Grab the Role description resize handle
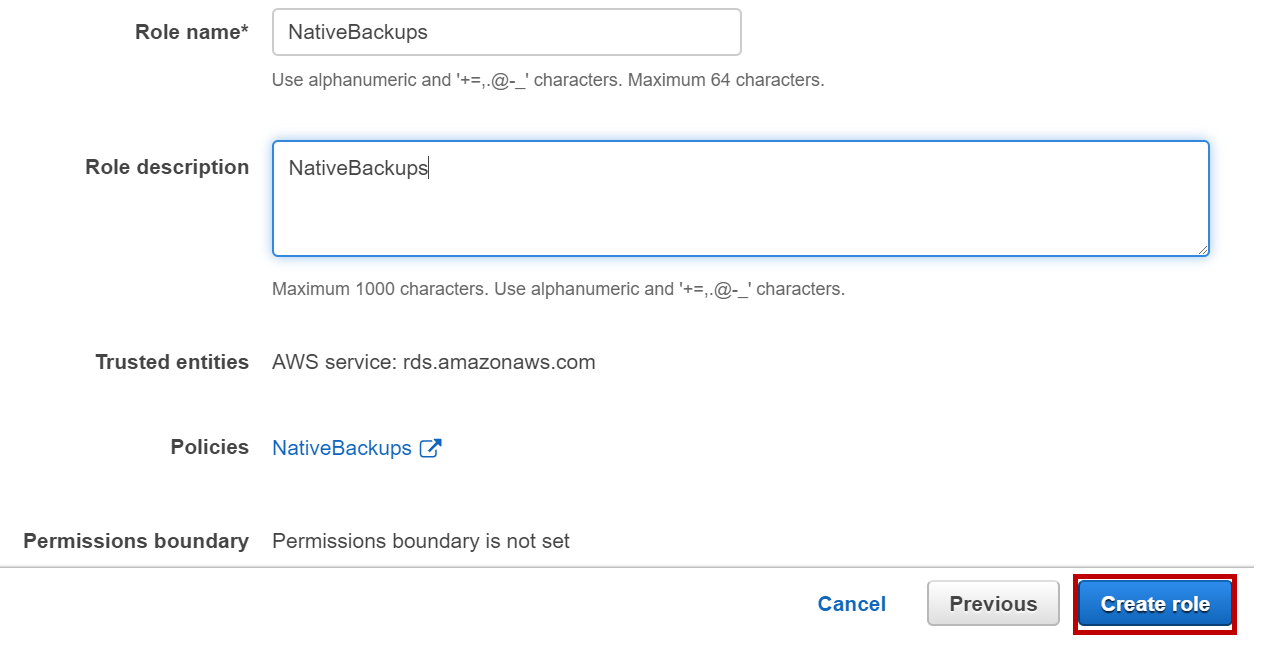 (x=1202, y=249)
